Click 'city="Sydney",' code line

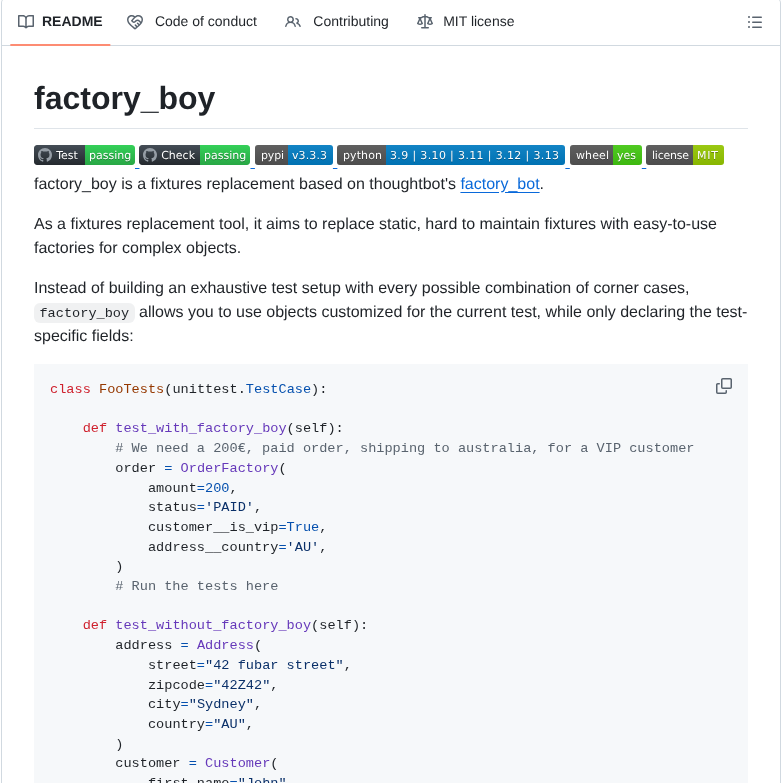pos(204,704)
